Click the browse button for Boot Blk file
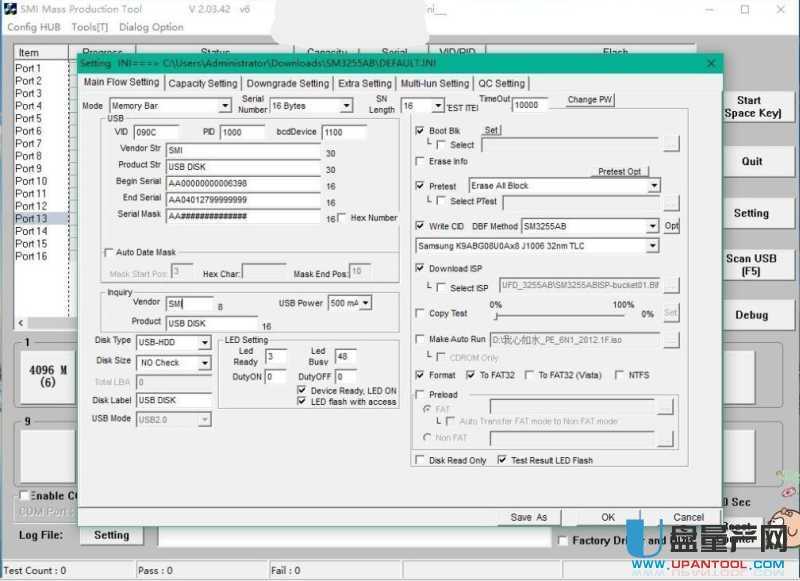800x581 pixels. tap(671, 145)
